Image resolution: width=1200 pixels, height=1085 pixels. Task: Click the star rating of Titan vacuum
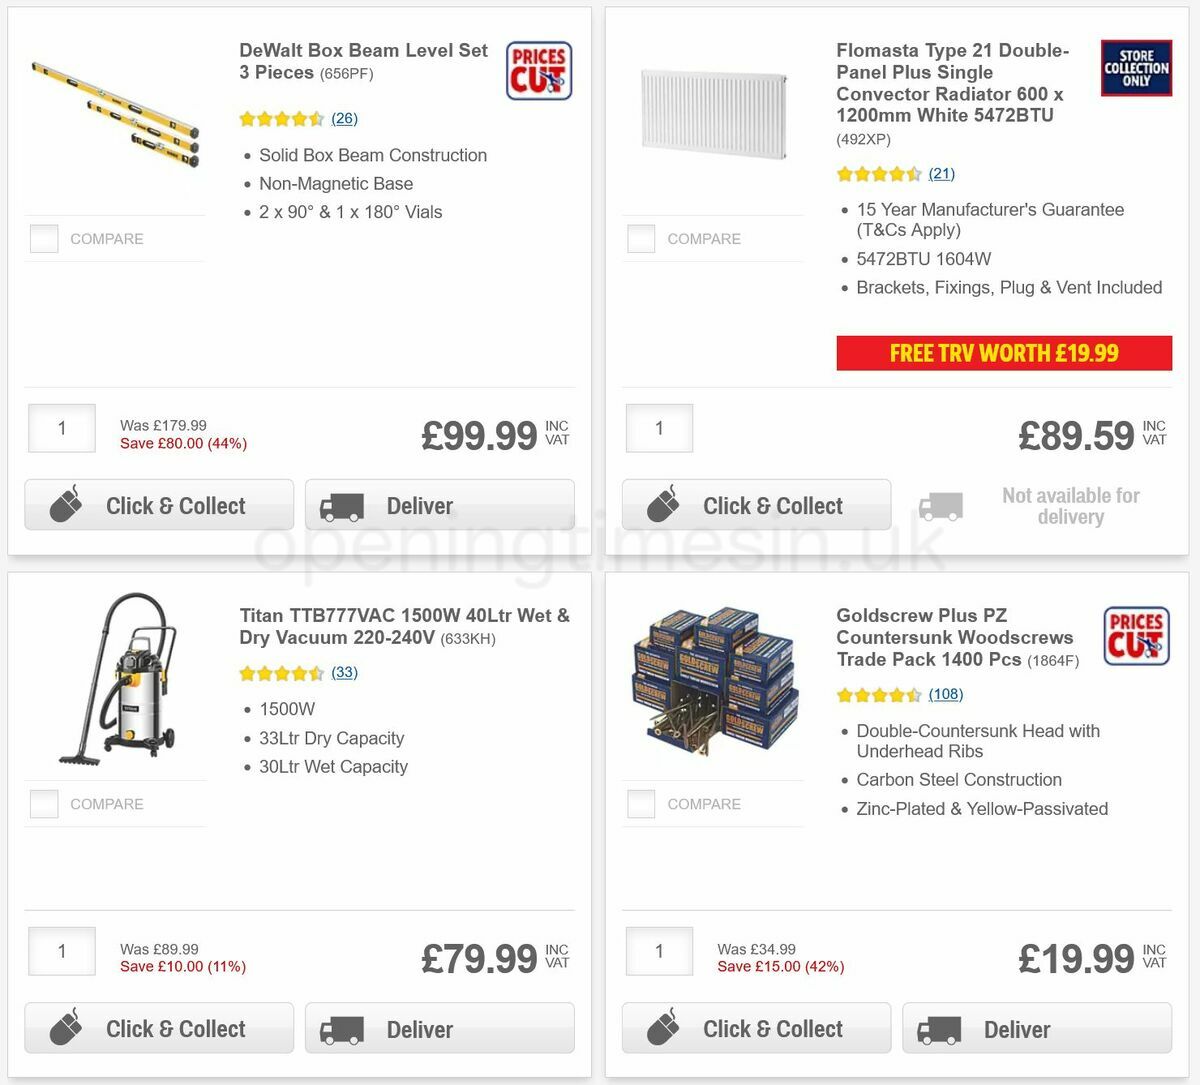pyautogui.click(x=281, y=672)
